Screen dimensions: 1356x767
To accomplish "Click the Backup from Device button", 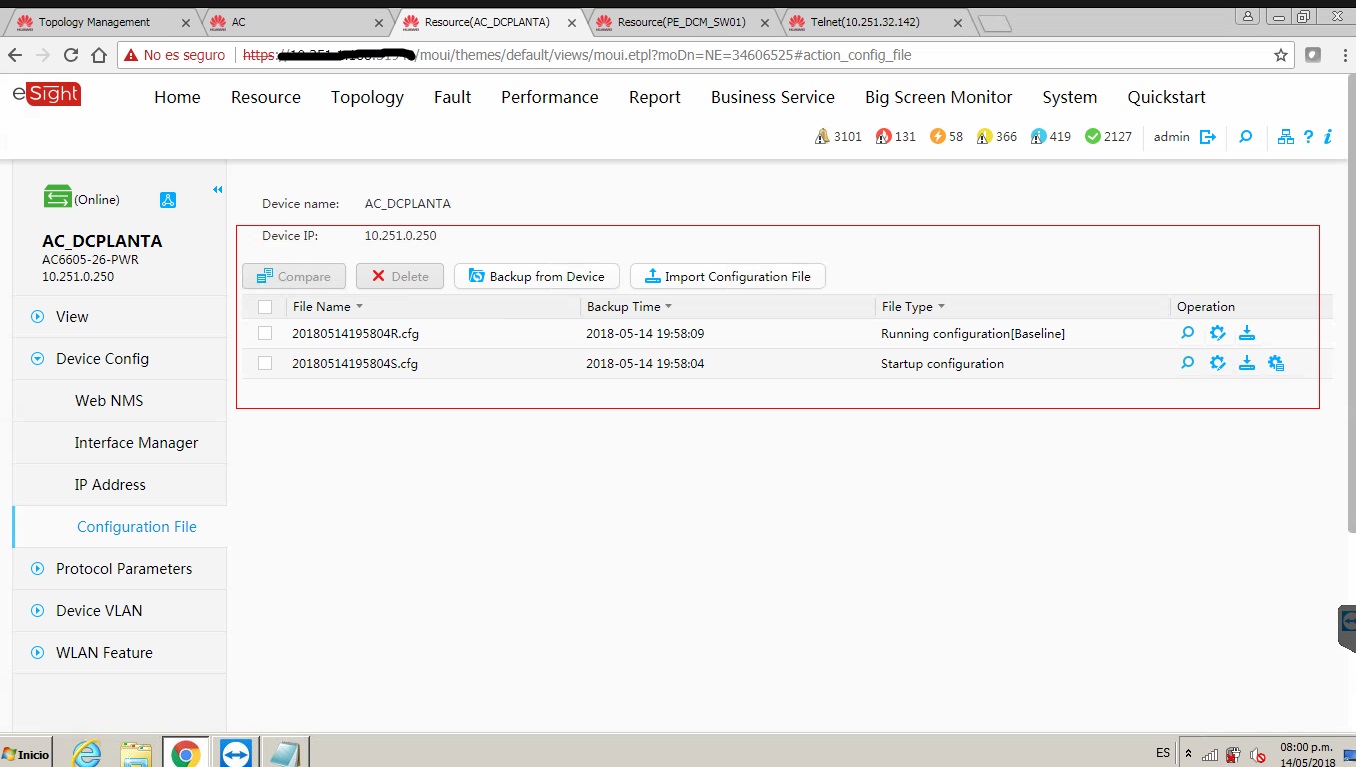I will 537,276.
